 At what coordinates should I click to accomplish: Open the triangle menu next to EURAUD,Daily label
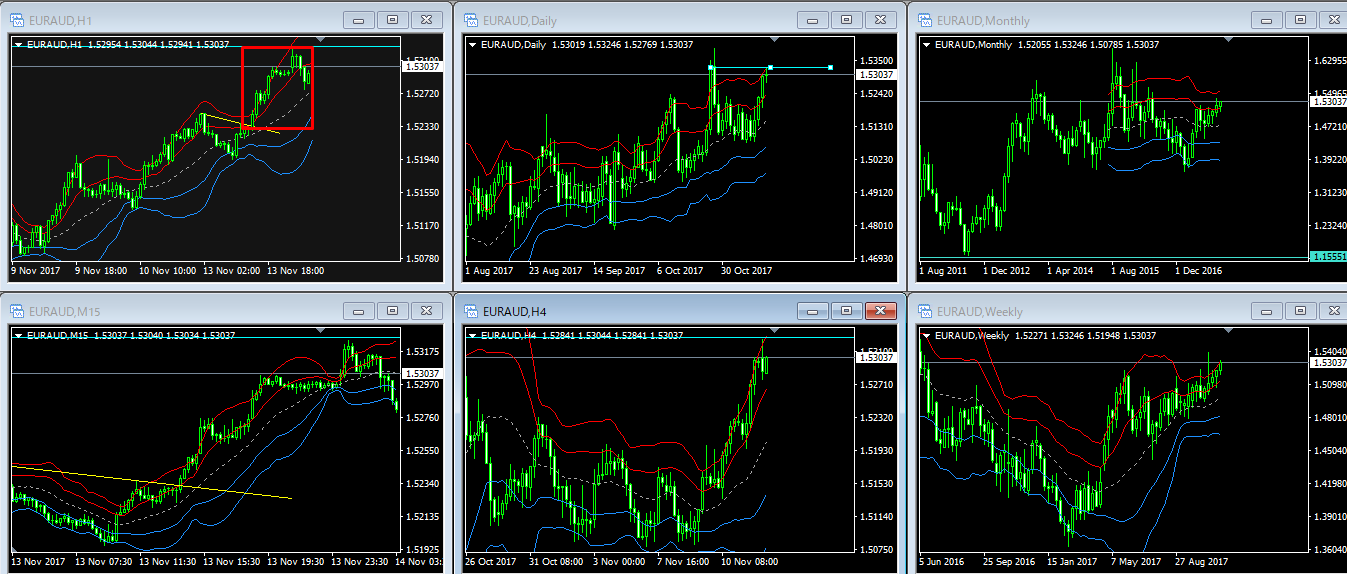coord(473,44)
